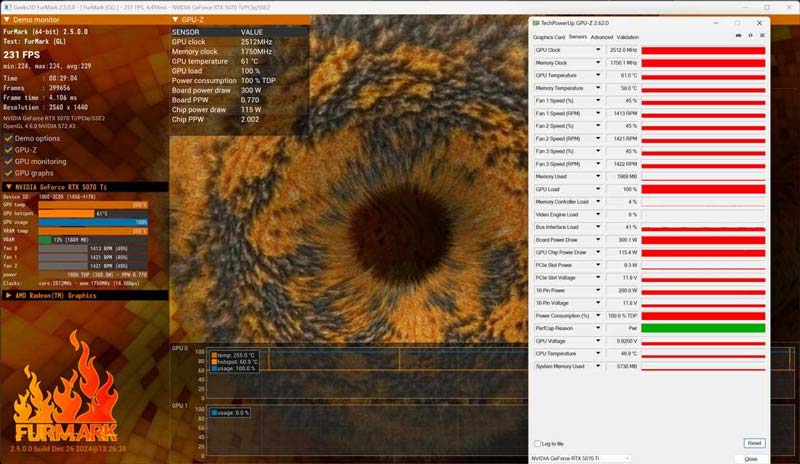Viewport: 800px width, 464px height.
Task: Open the GPU selector combo box at bottom
Action: [x=581, y=458]
